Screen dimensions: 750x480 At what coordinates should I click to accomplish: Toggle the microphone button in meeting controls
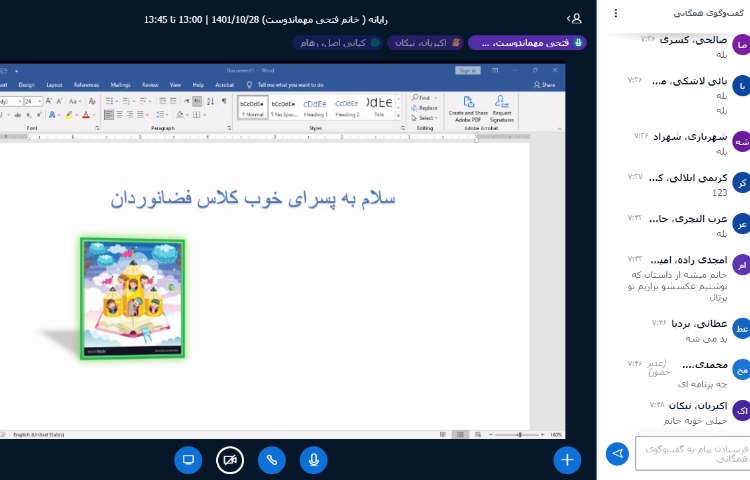(314, 460)
